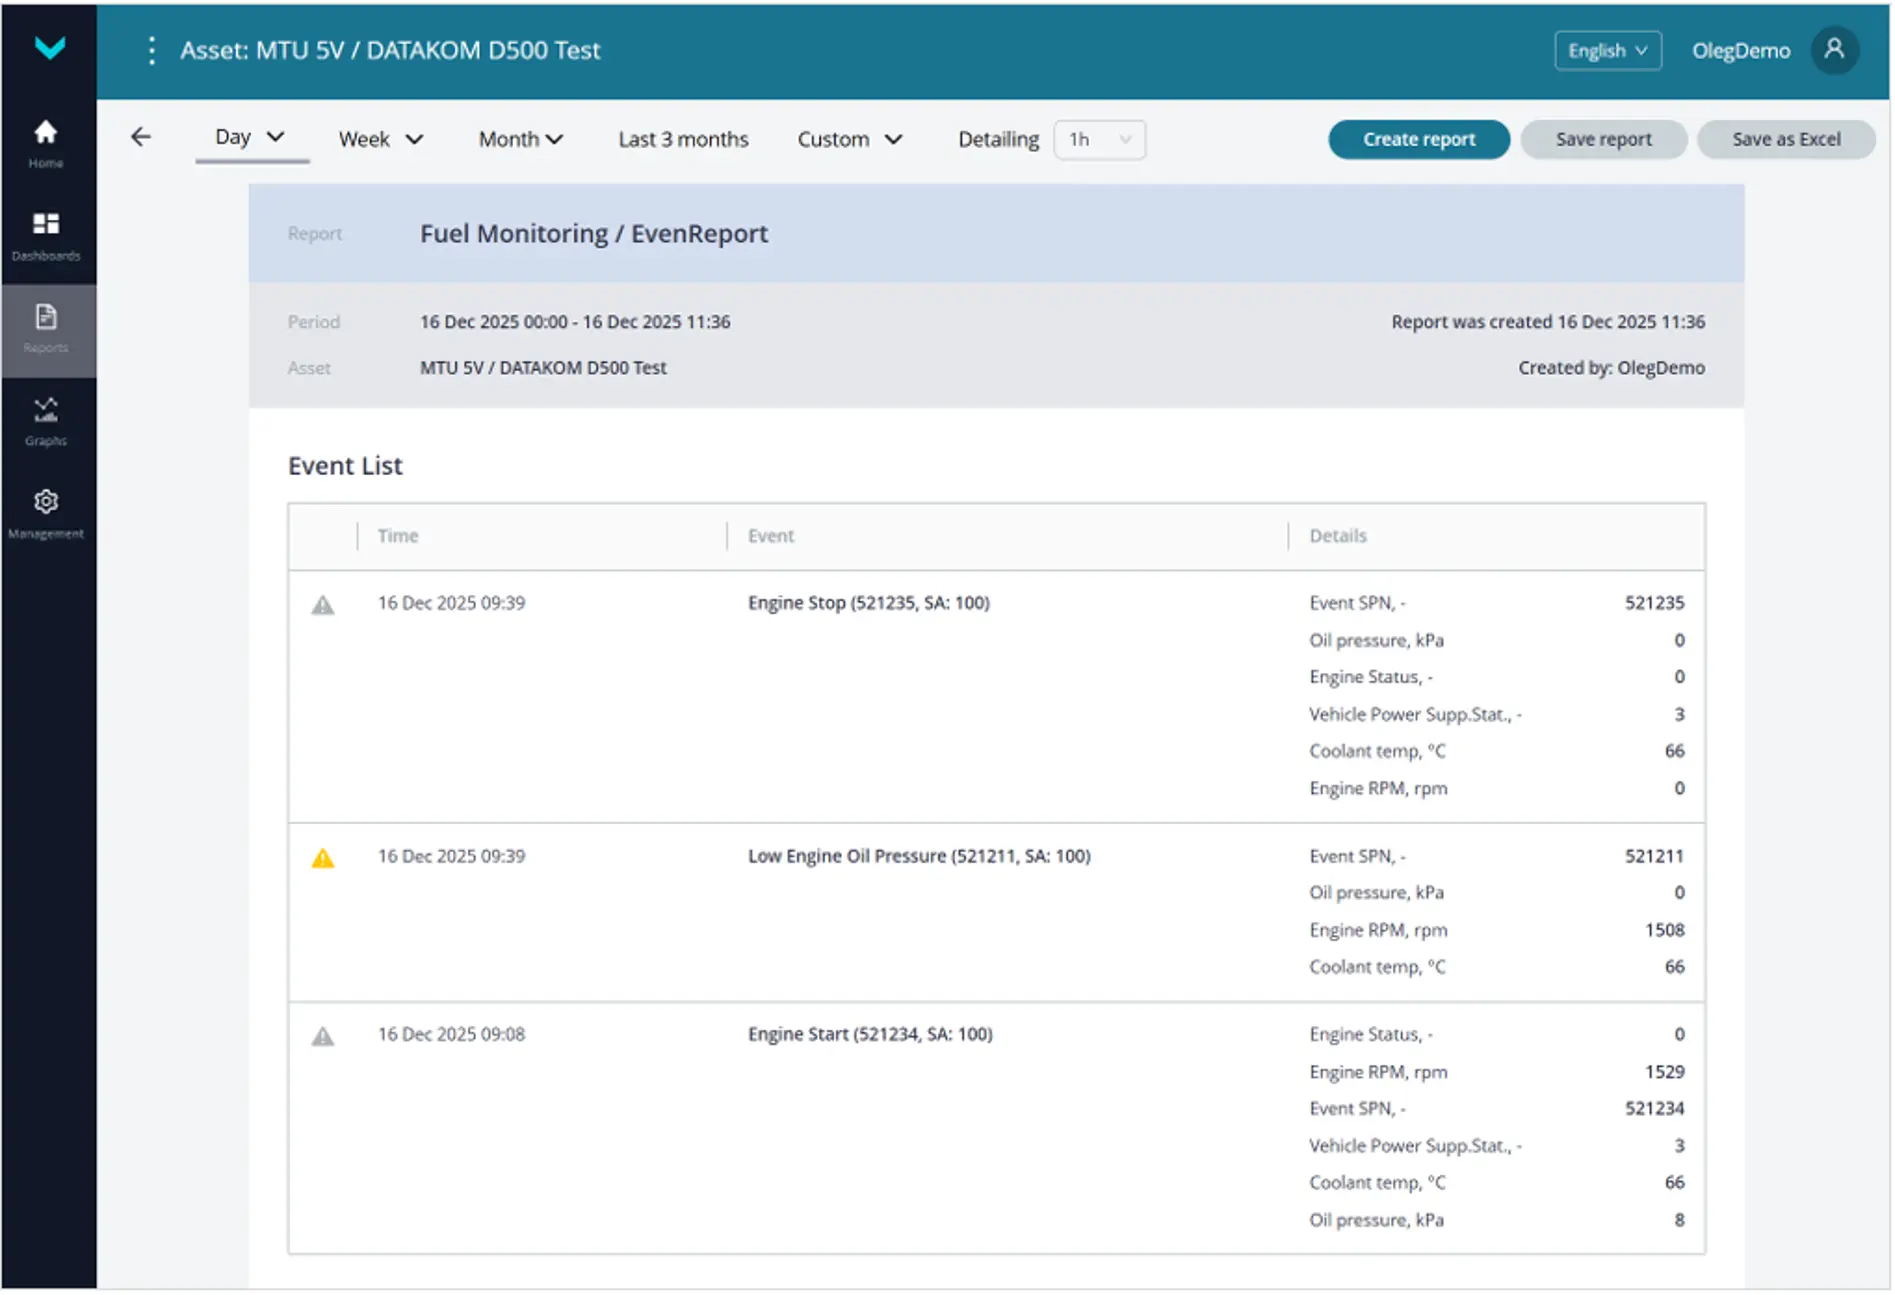Expand the English language dropdown
1895x1295 pixels.
pos(1606,51)
